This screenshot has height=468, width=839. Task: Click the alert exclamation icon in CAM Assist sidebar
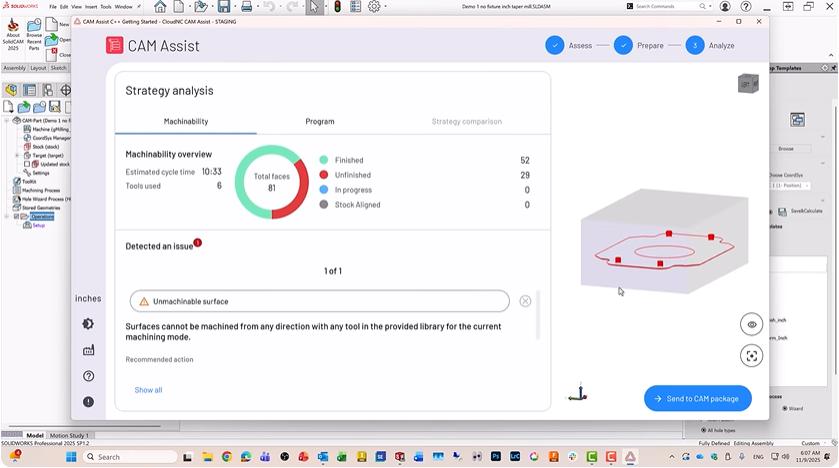[88, 402]
